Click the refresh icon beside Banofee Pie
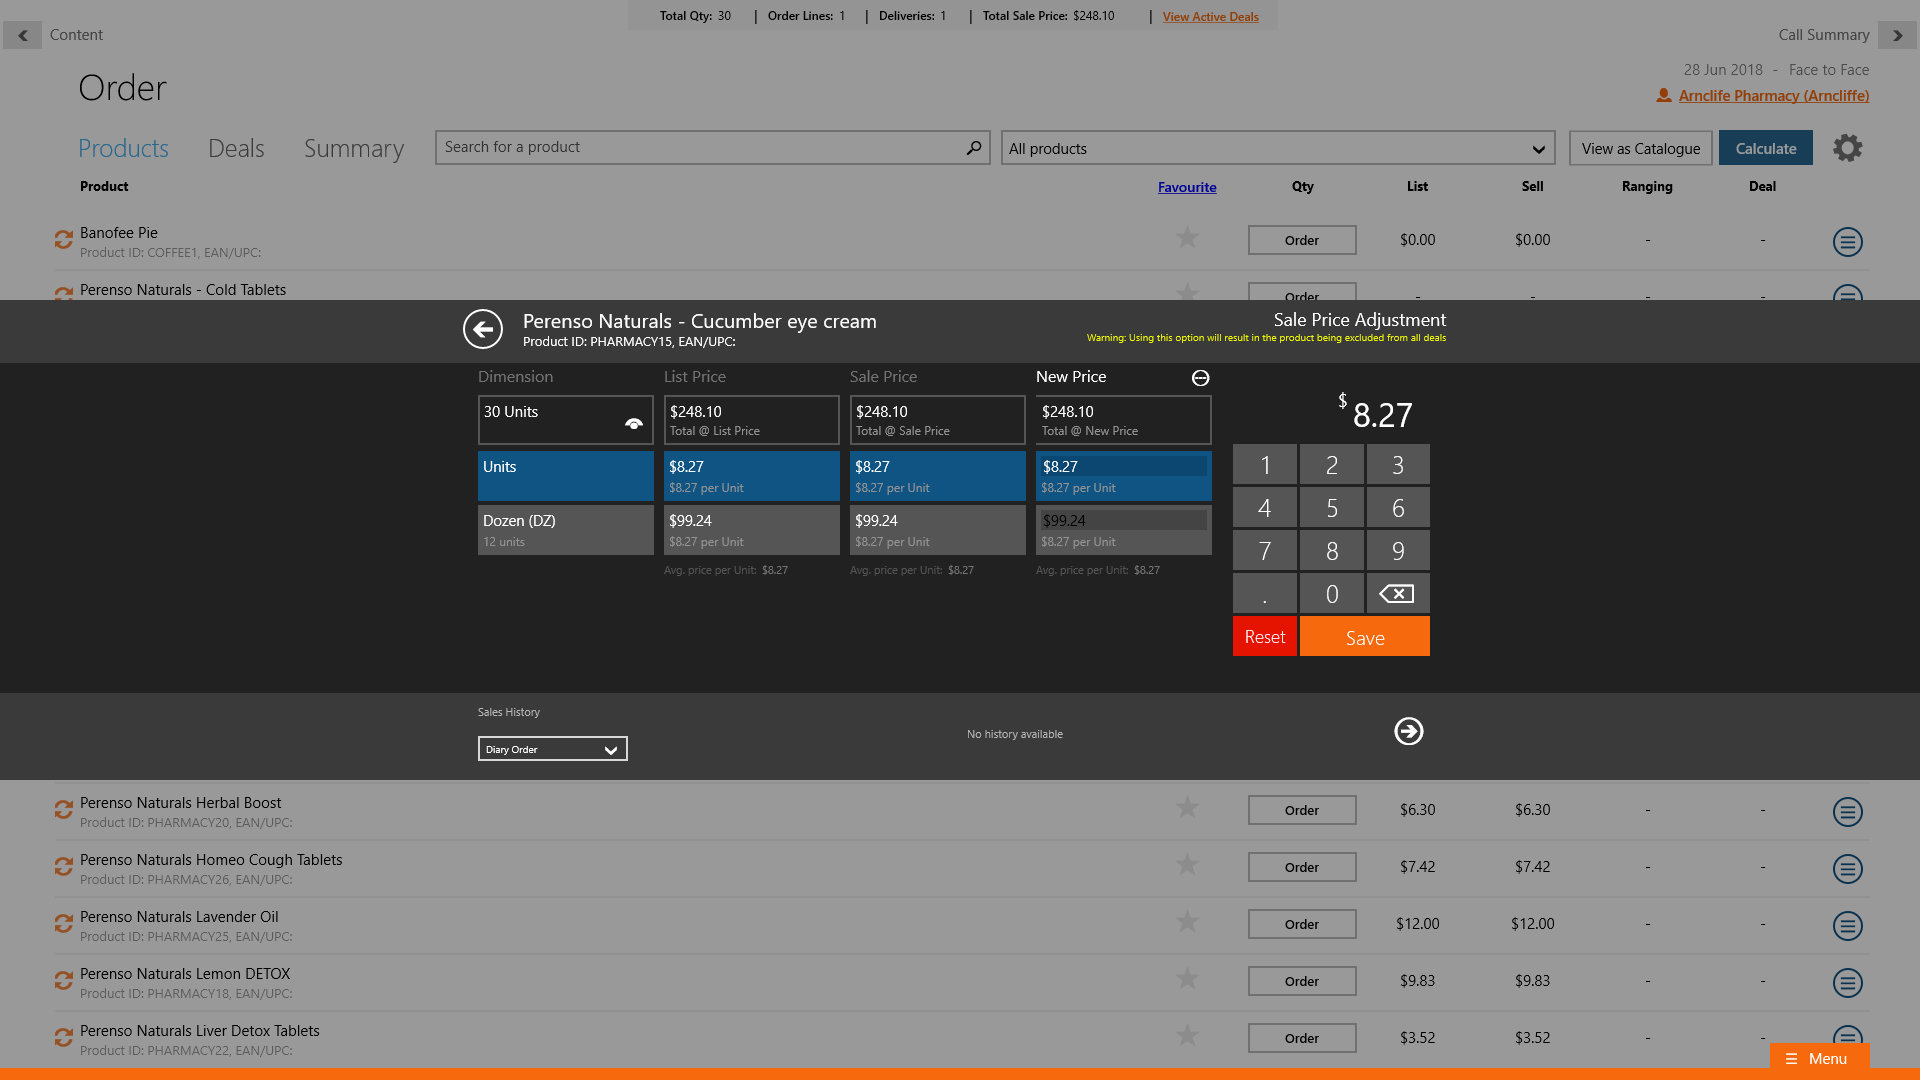 click(64, 240)
